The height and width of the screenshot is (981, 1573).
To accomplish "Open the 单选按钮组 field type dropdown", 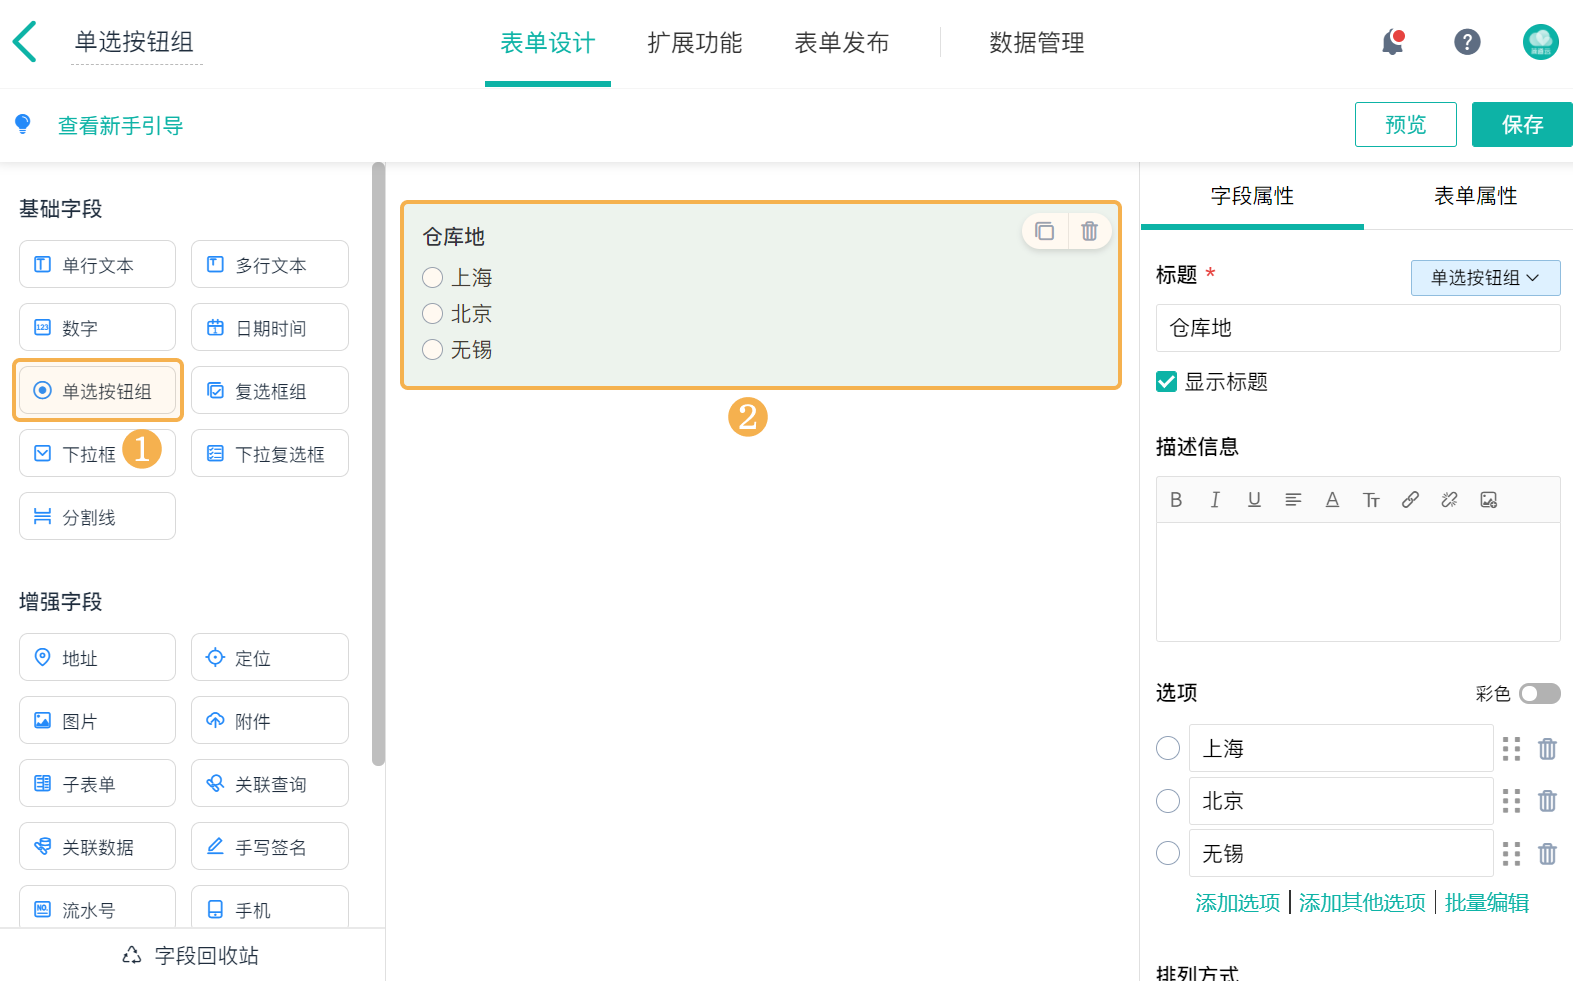I will (1485, 278).
